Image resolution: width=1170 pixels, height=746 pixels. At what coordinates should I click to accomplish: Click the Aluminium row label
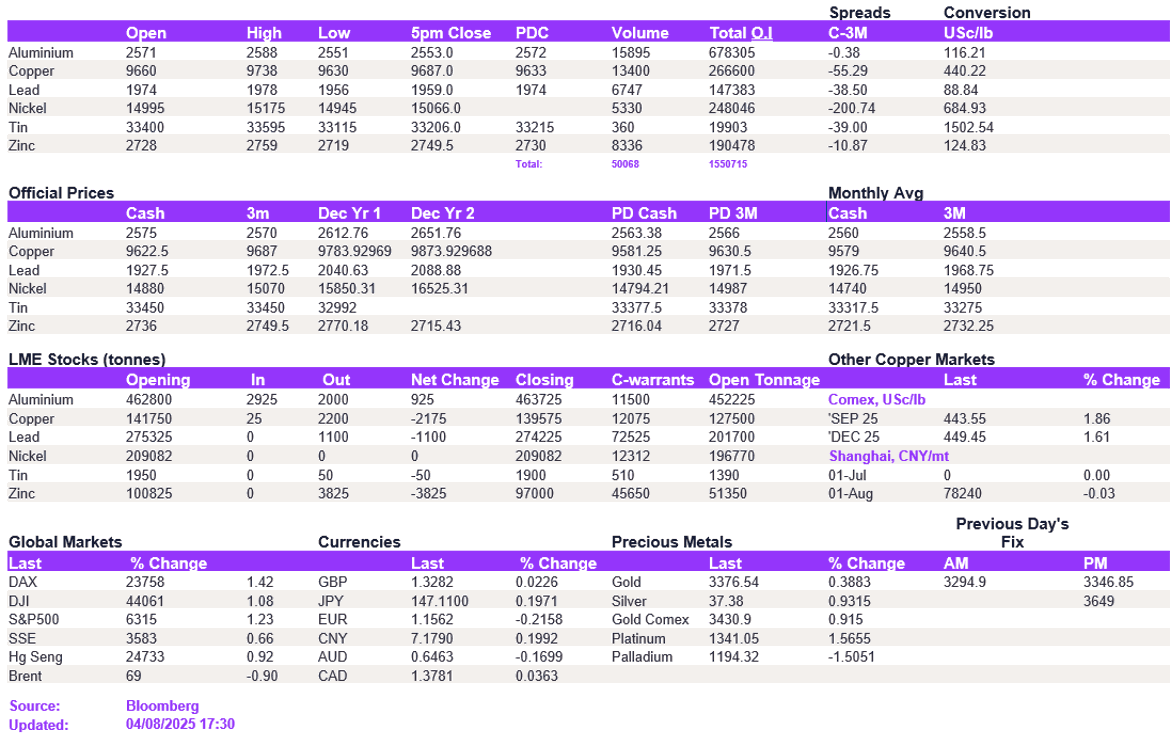[x=39, y=52]
